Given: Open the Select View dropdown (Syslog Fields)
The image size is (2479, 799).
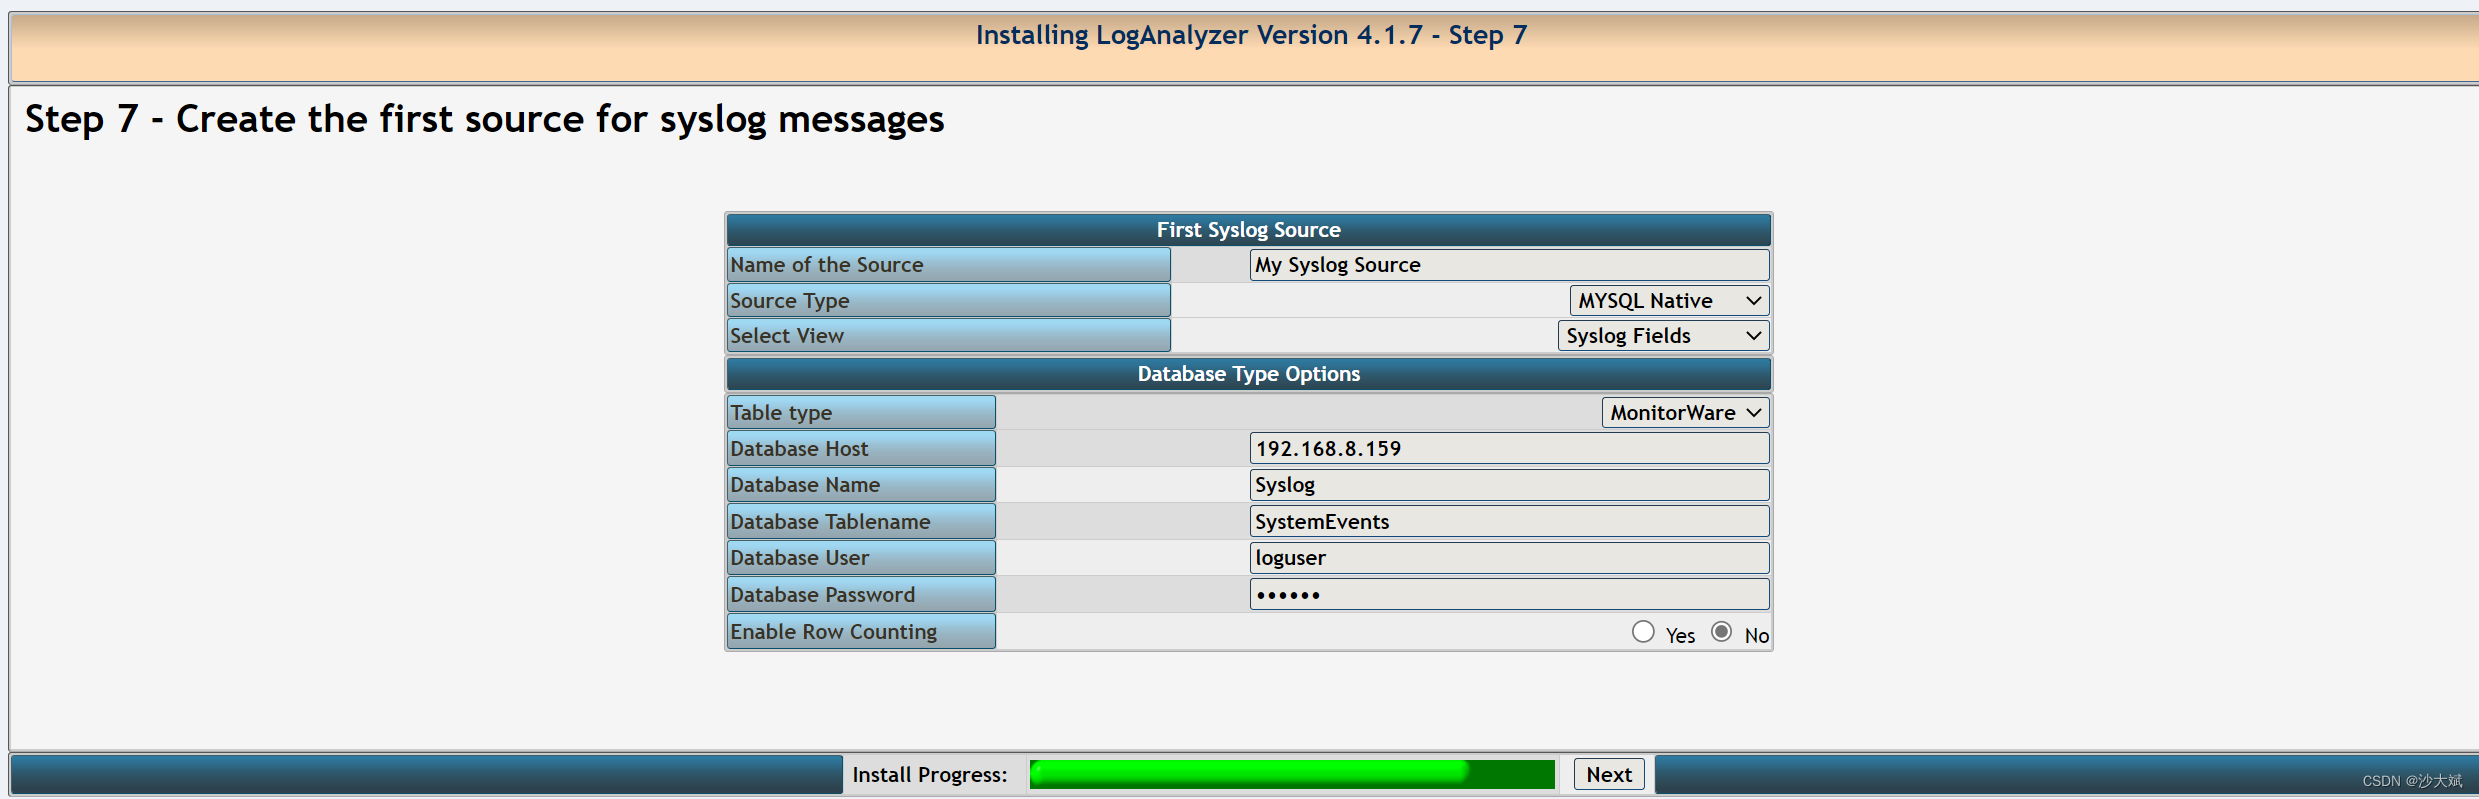Looking at the screenshot, I should click(x=1663, y=336).
